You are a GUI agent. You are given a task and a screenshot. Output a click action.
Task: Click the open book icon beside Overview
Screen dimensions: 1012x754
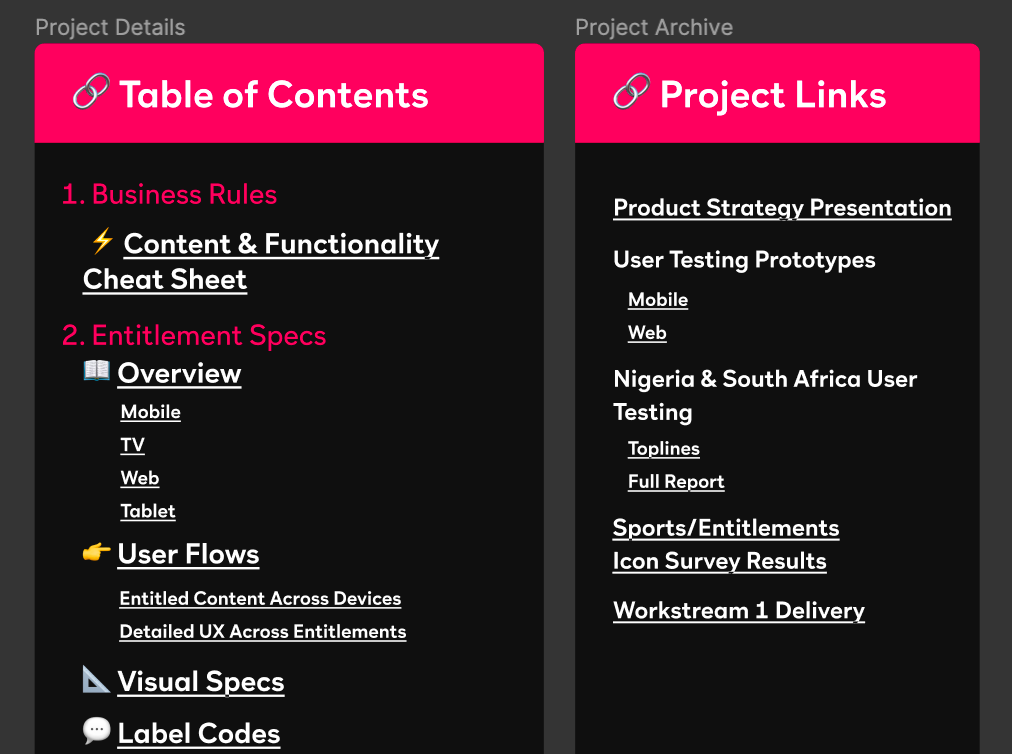pos(97,371)
